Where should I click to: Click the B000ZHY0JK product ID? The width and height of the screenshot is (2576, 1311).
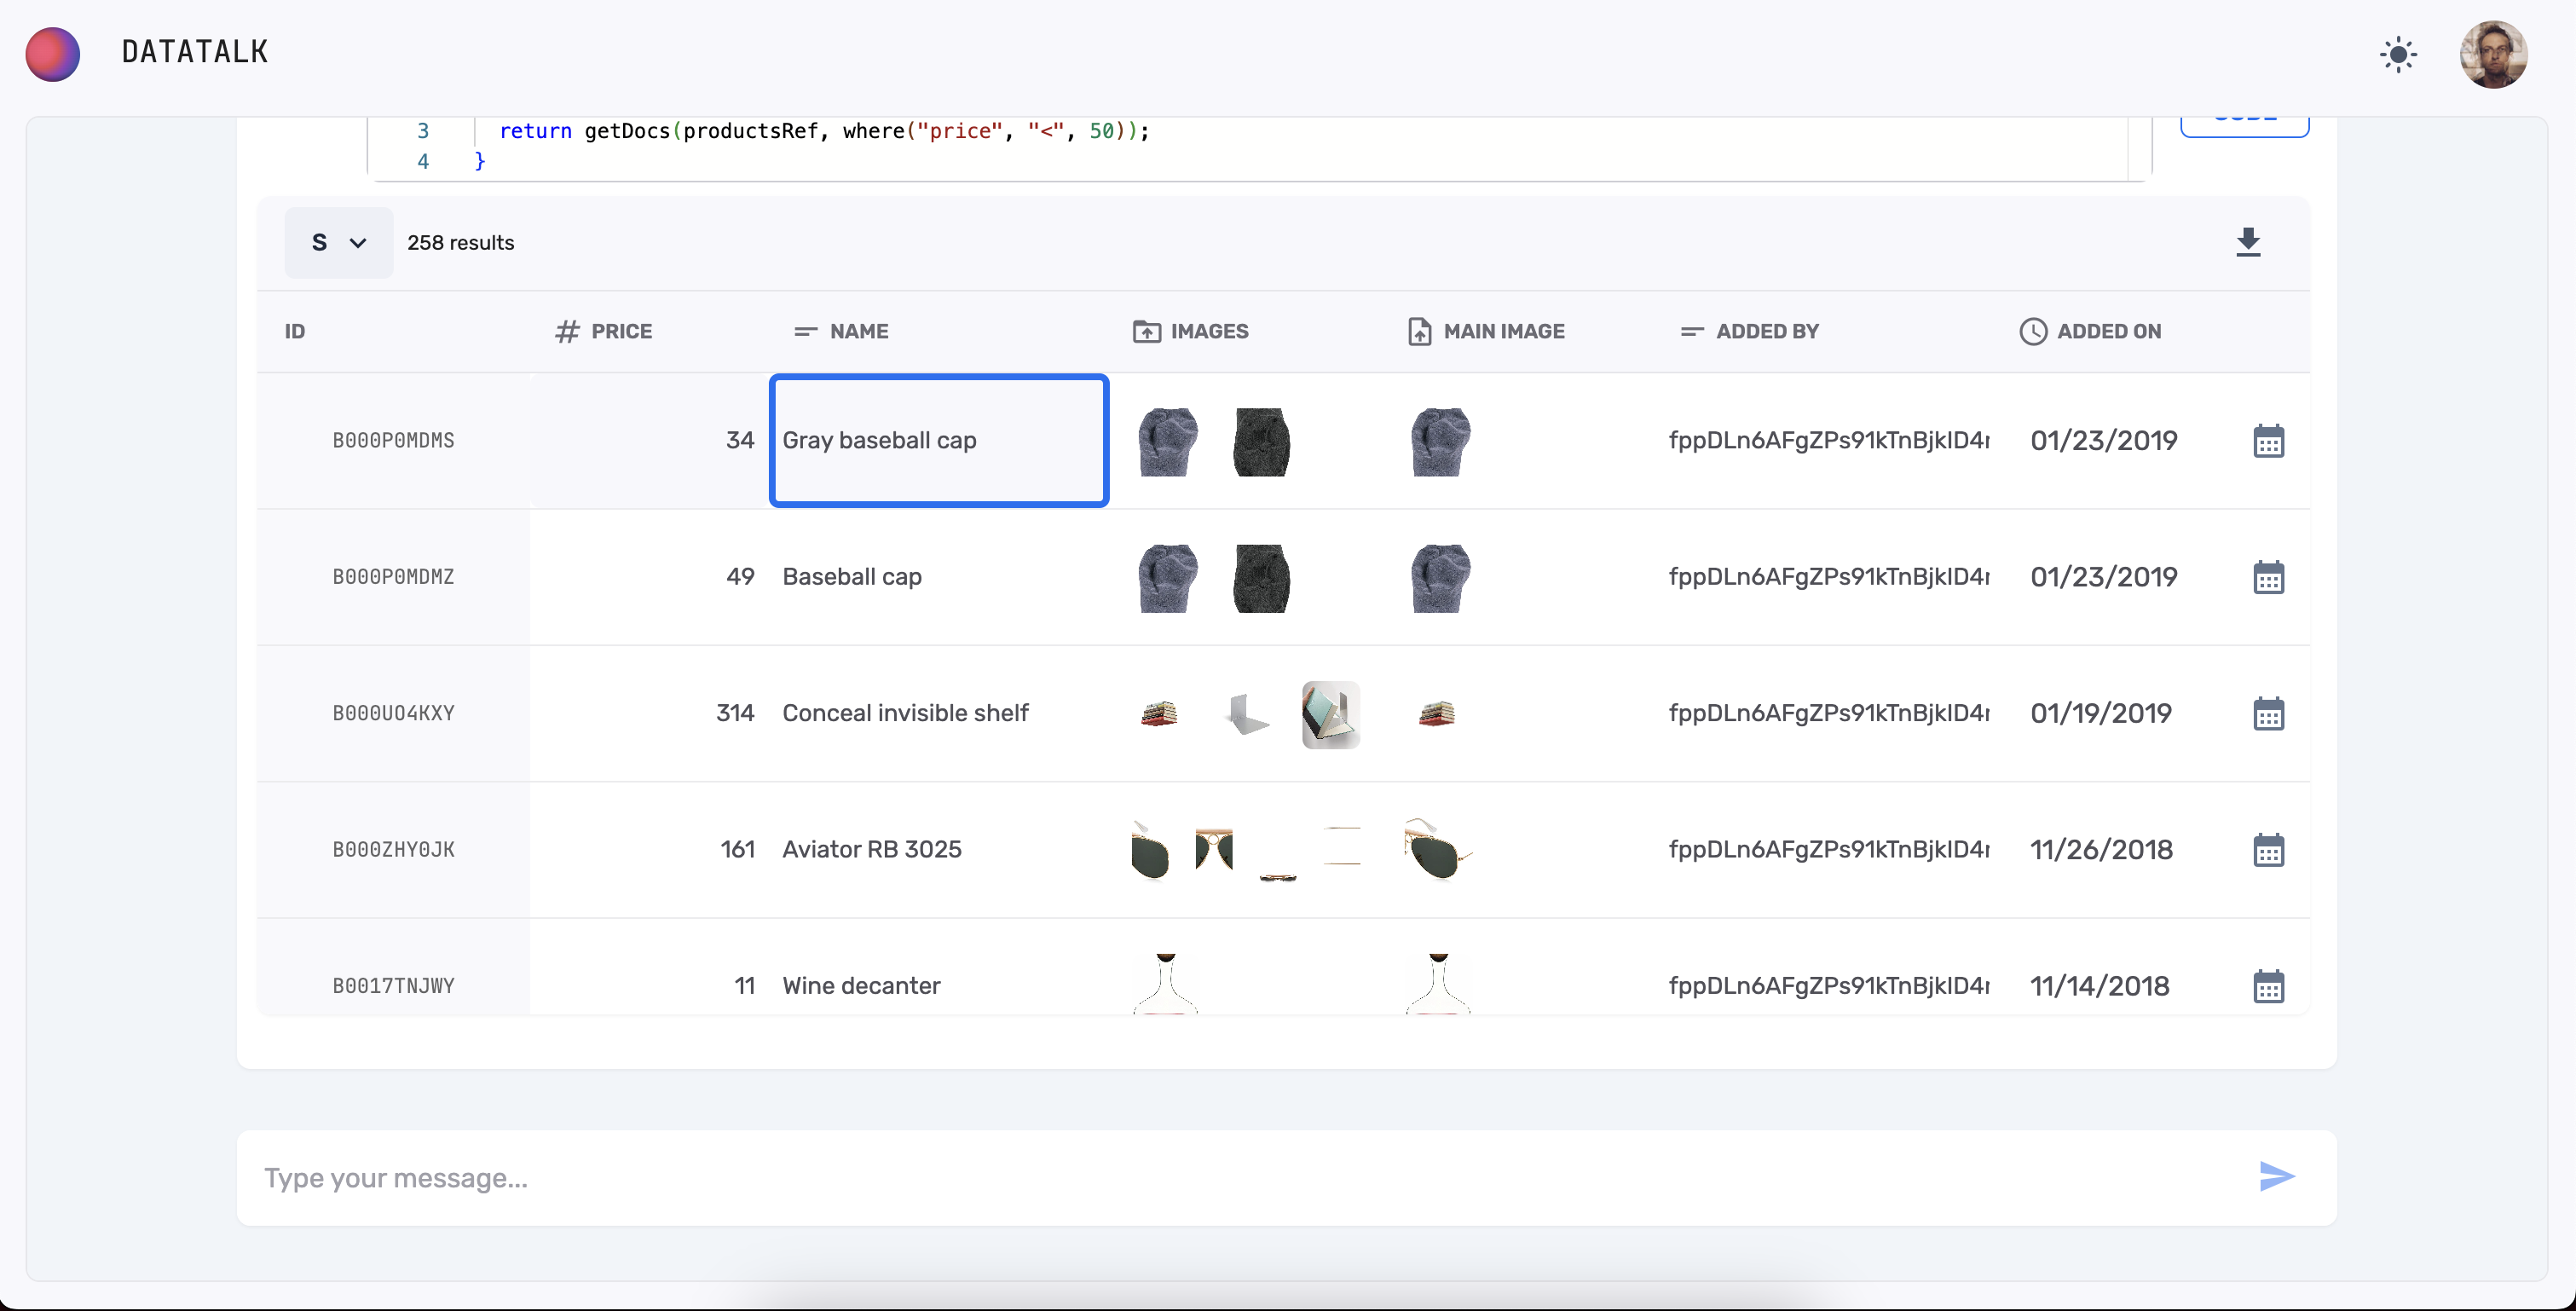[x=393, y=850]
